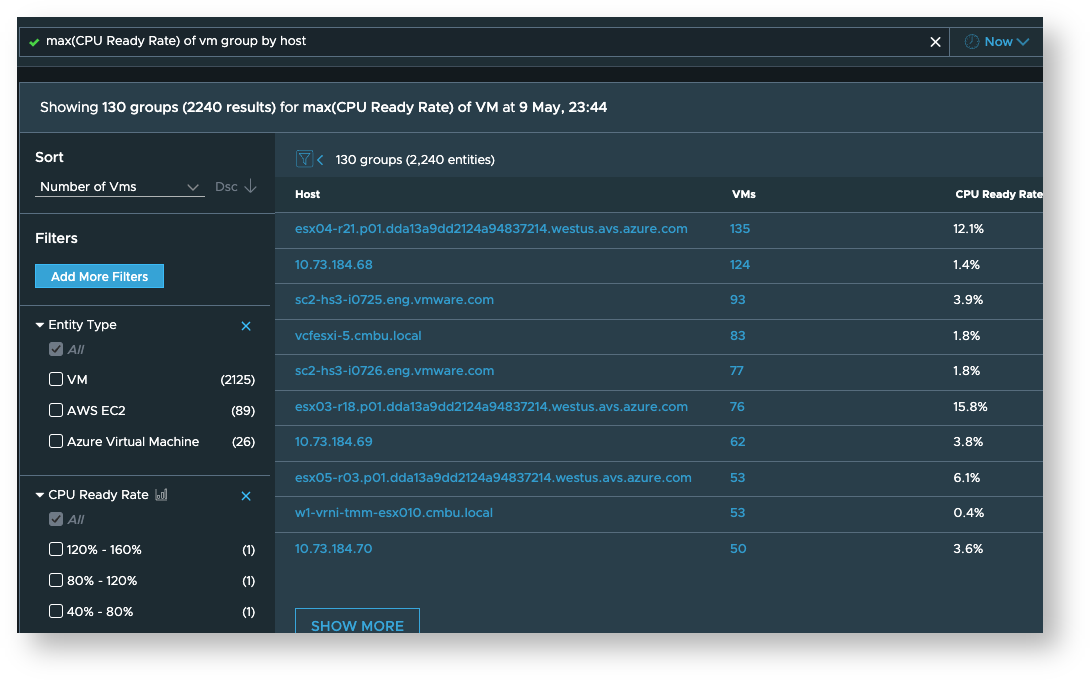Screen dimensions: 1091x681
Task: Remove Entity Type filter with X
Action: tap(246, 326)
